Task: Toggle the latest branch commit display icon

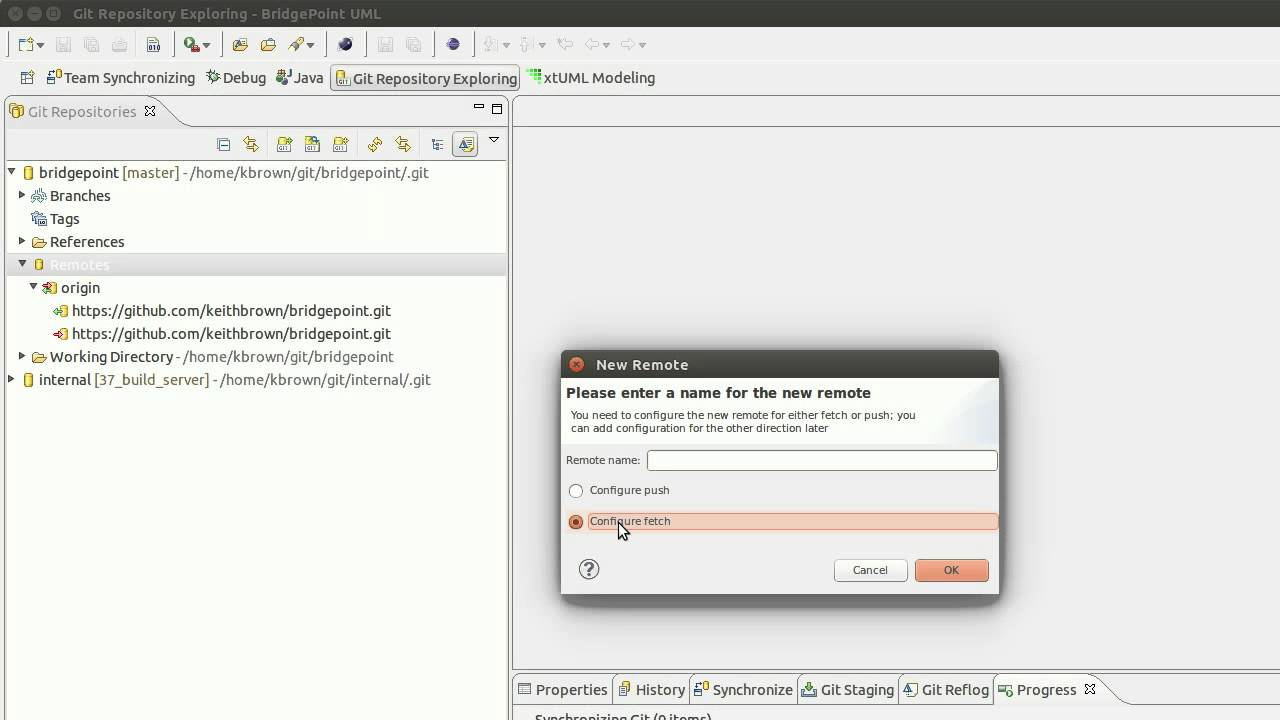Action: 465,145
